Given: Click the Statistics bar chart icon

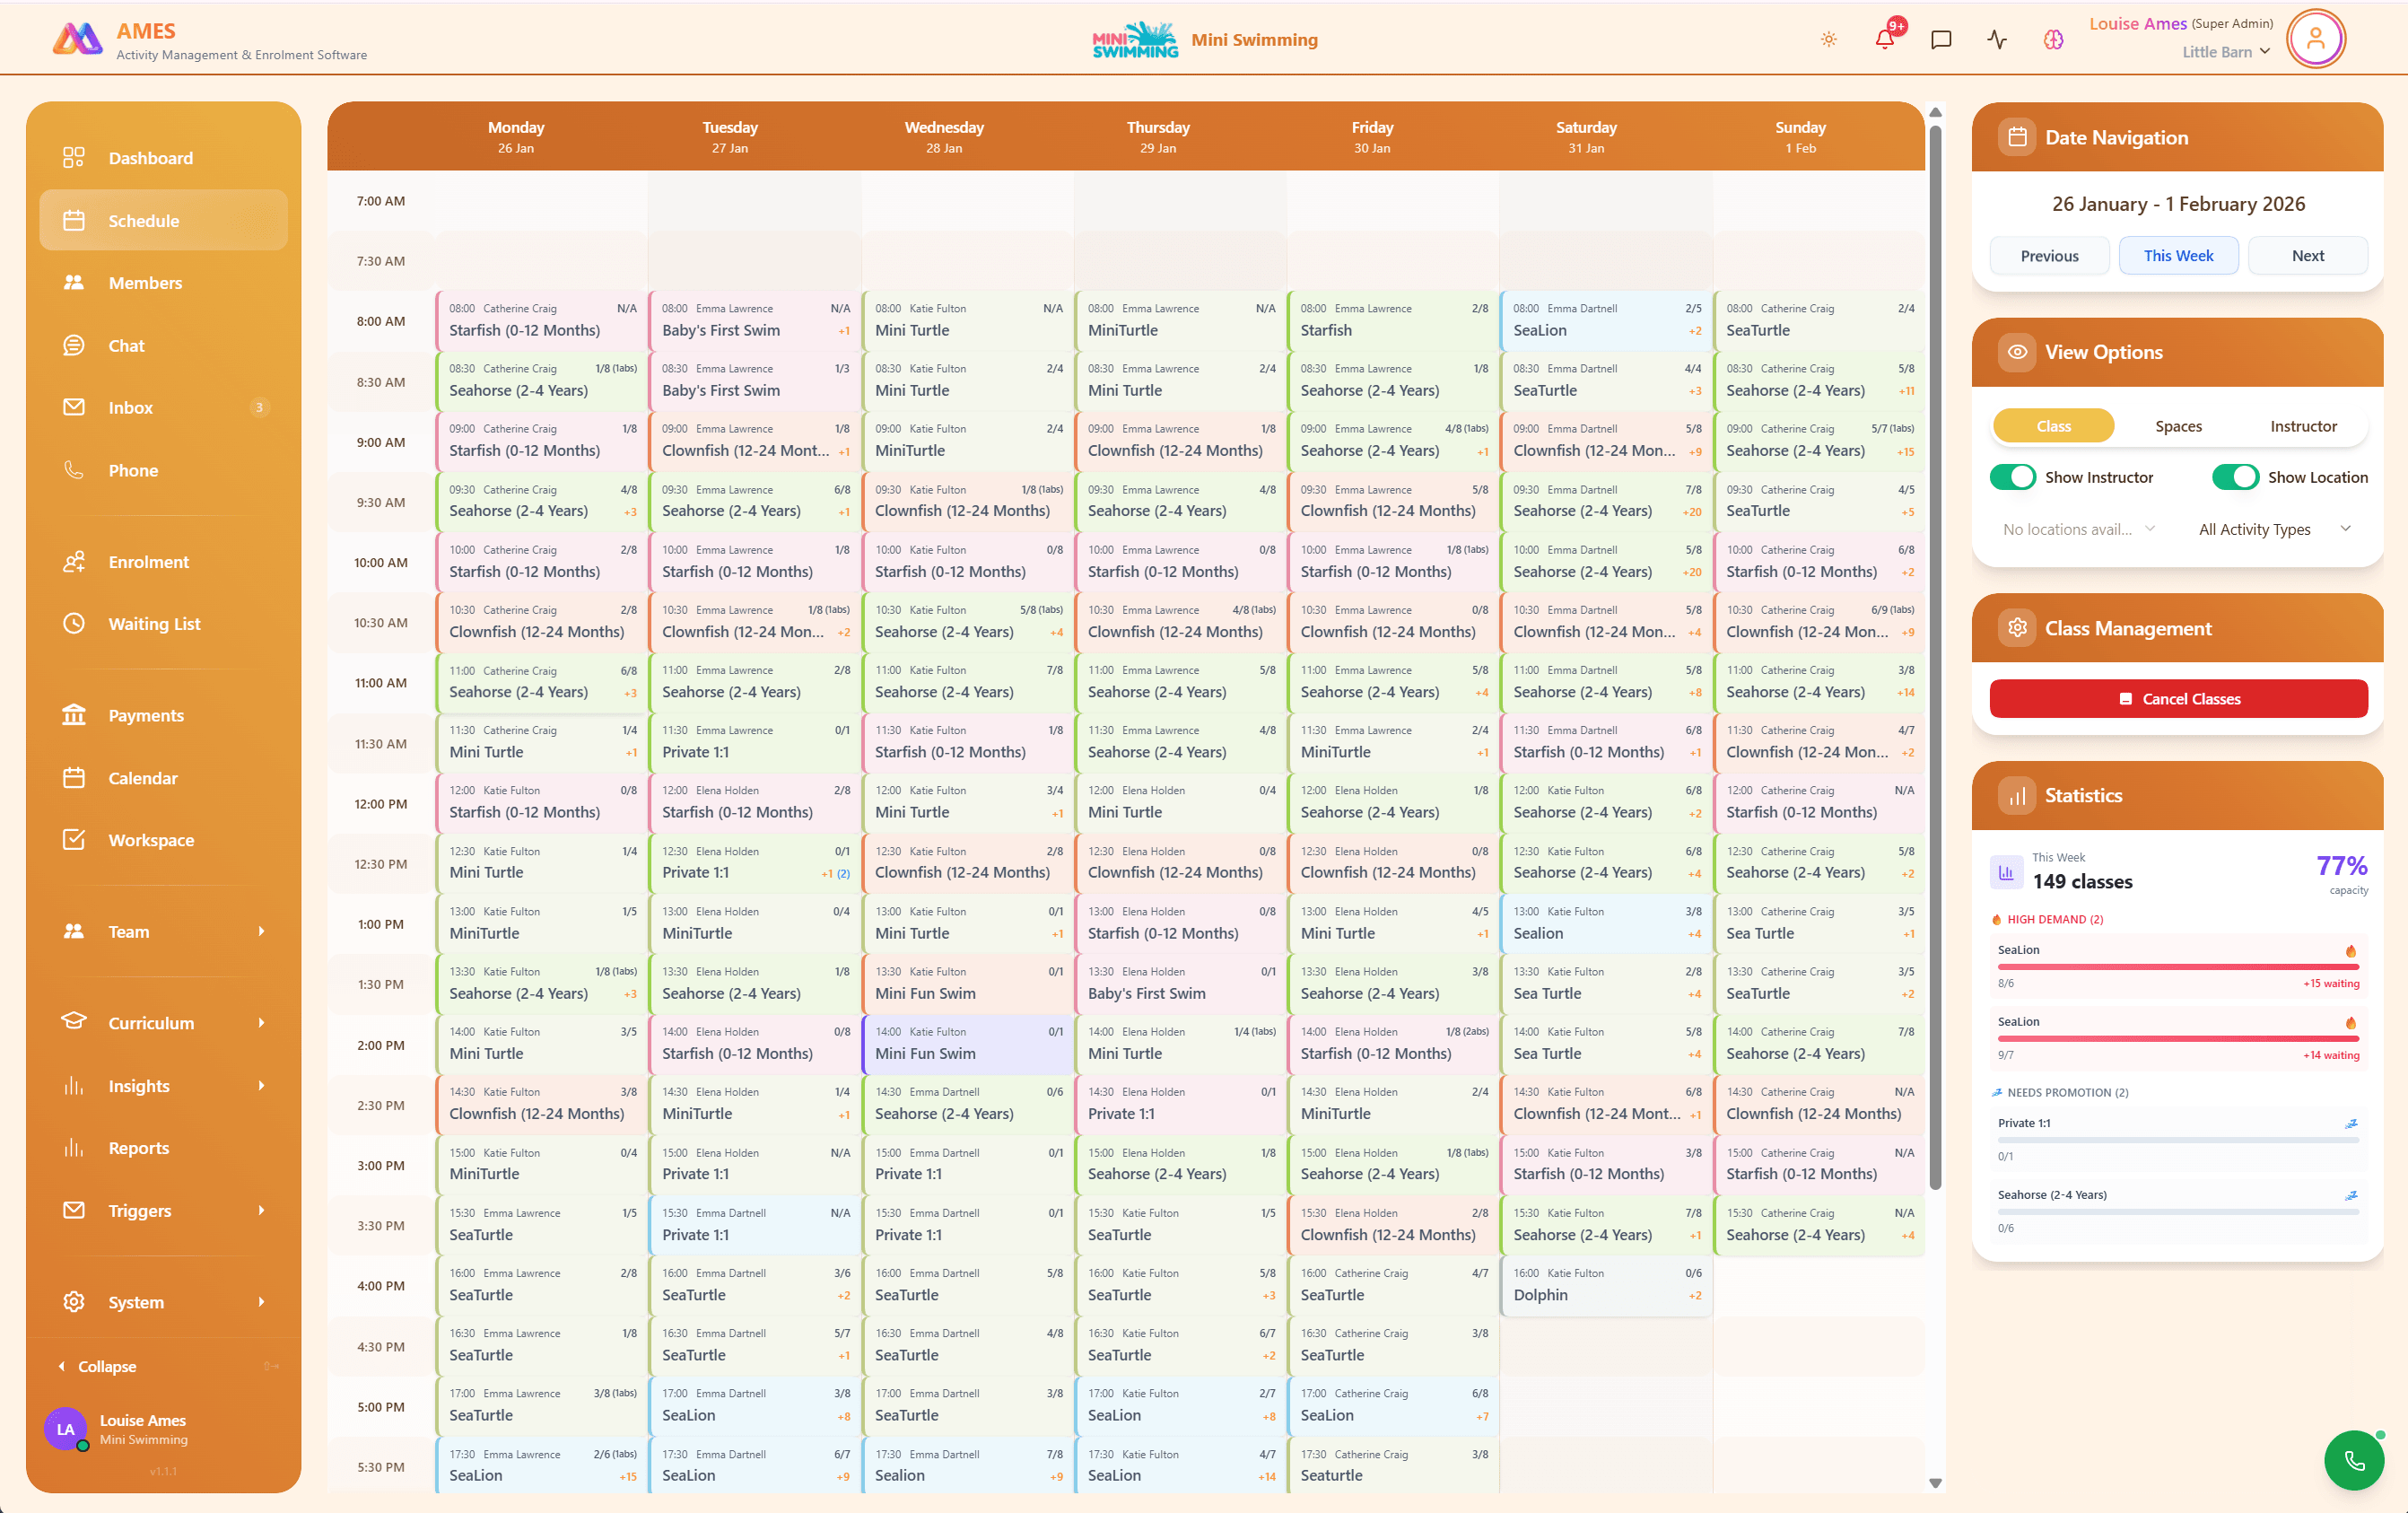Looking at the screenshot, I should 2016,796.
